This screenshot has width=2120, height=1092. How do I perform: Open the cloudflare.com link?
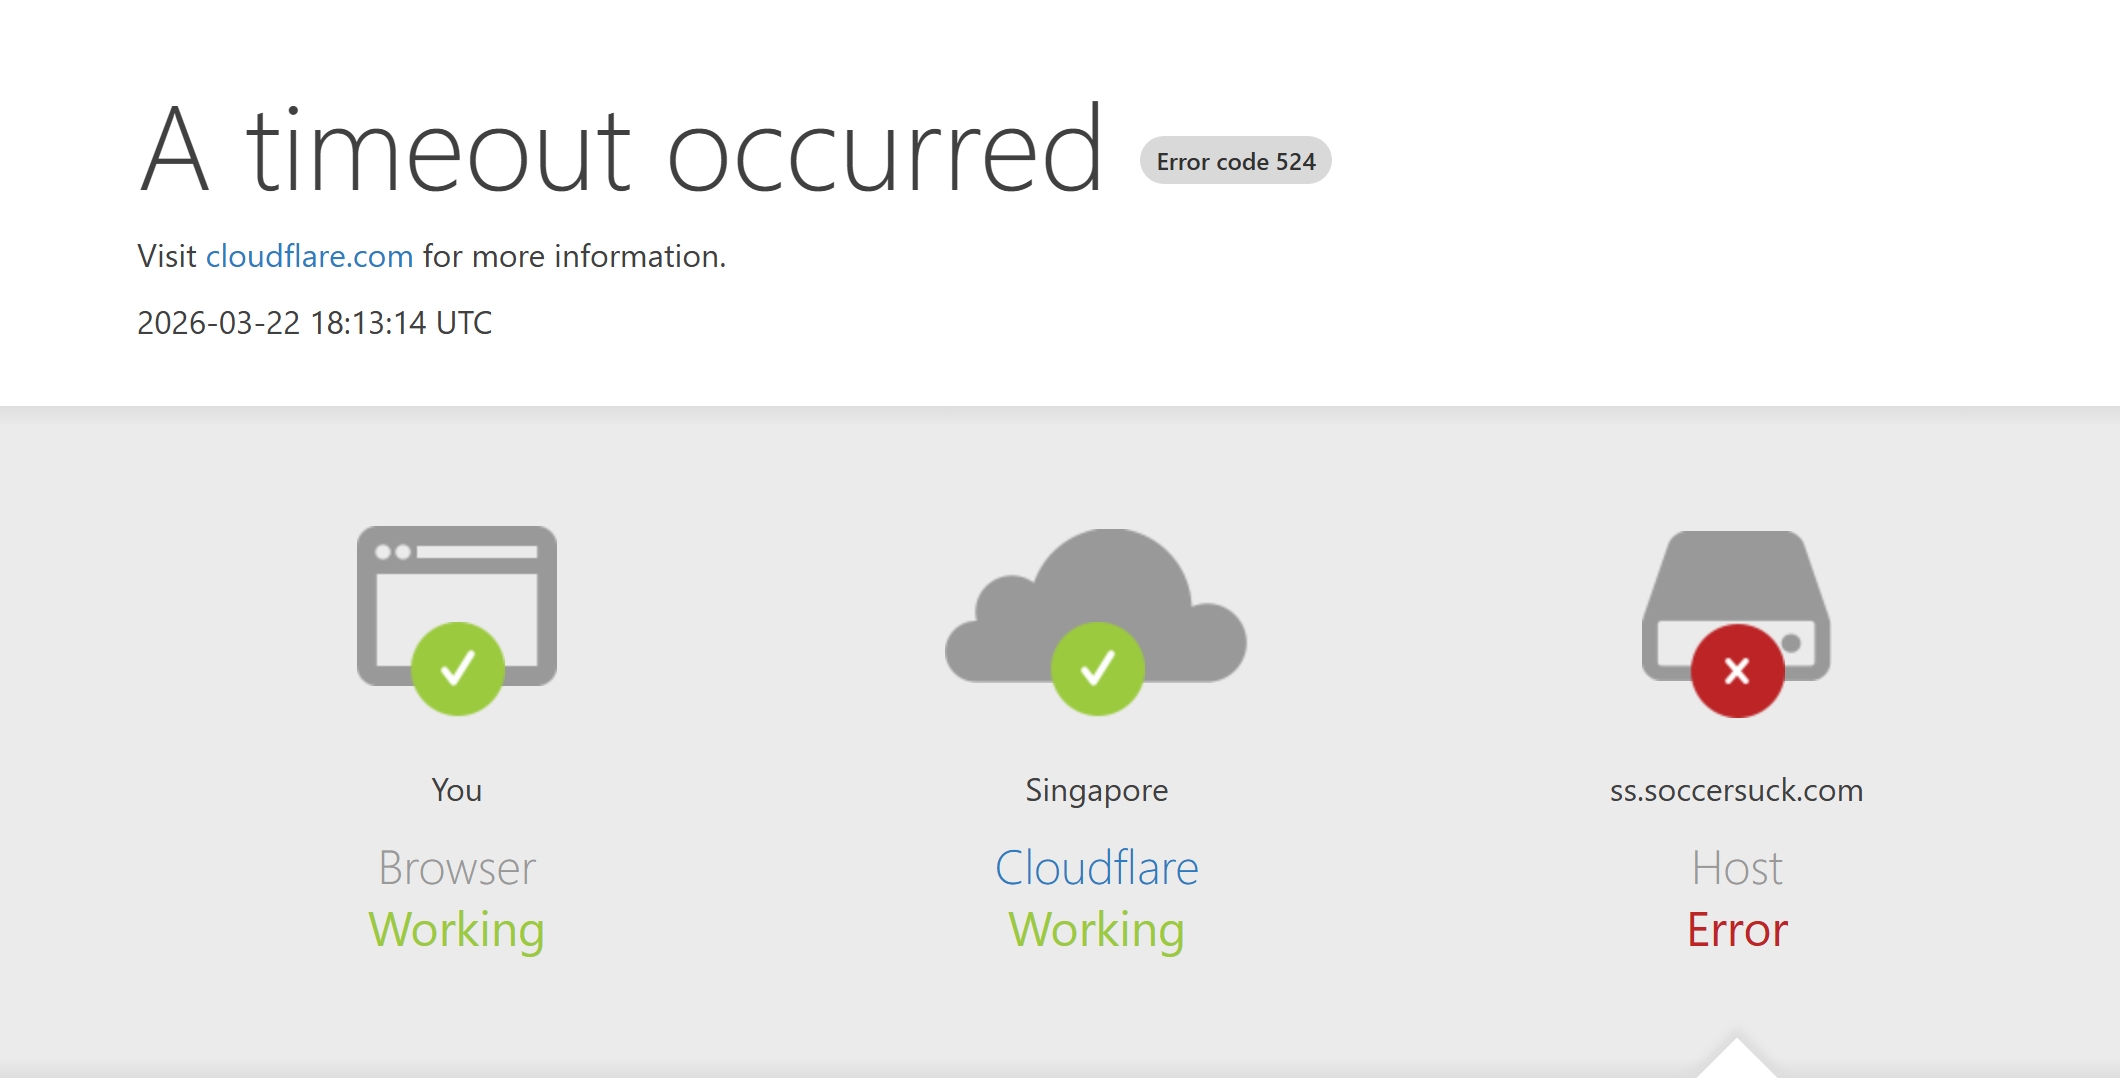(309, 256)
